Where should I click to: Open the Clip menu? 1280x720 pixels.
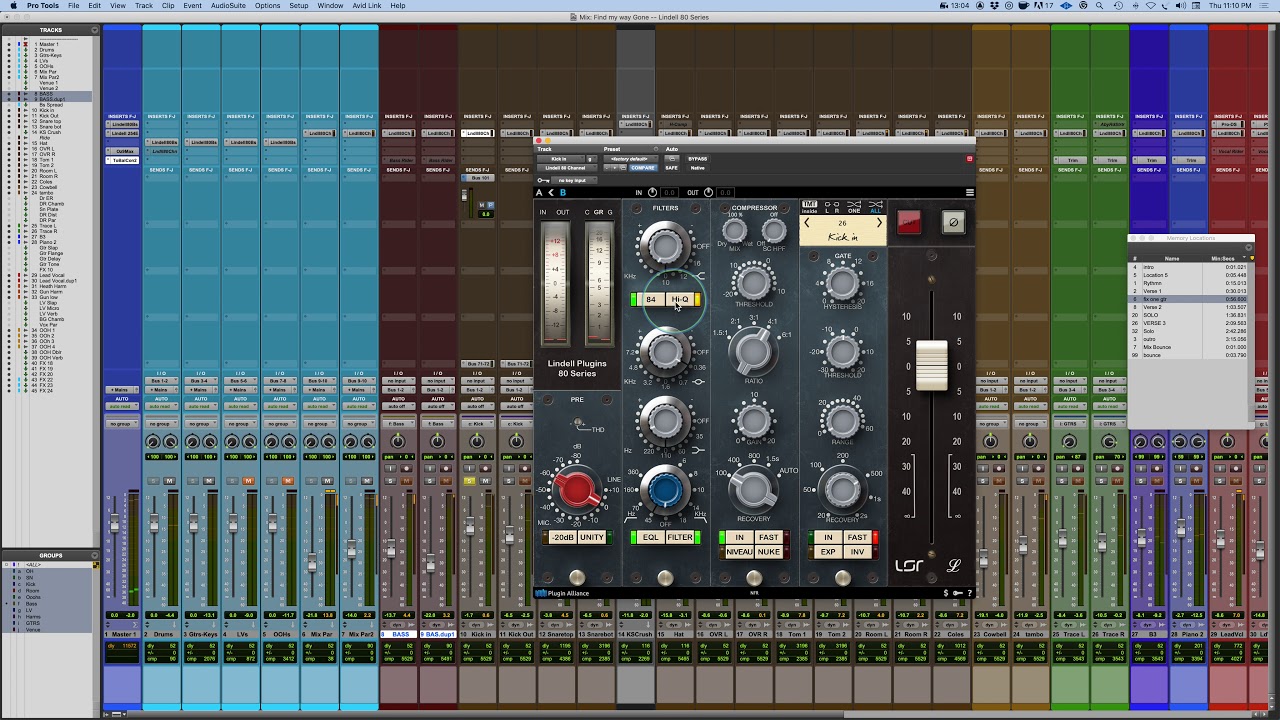[168, 6]
